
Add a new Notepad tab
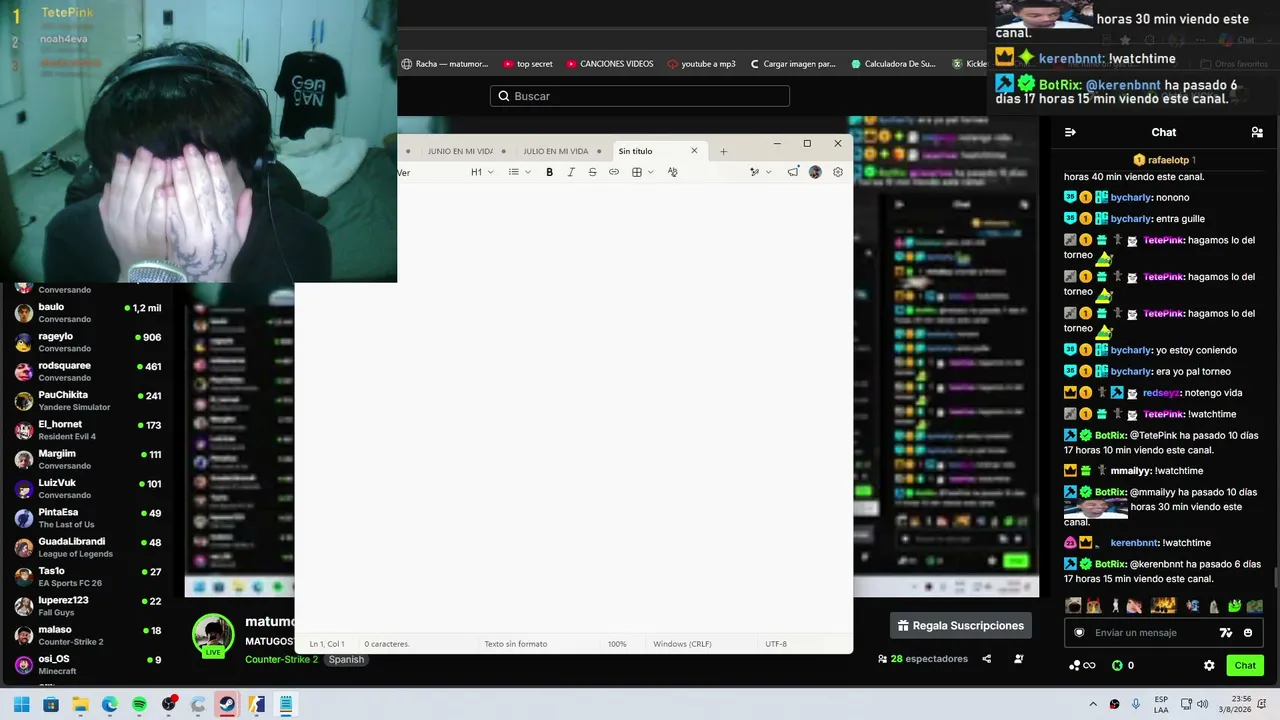coord(723,151)
